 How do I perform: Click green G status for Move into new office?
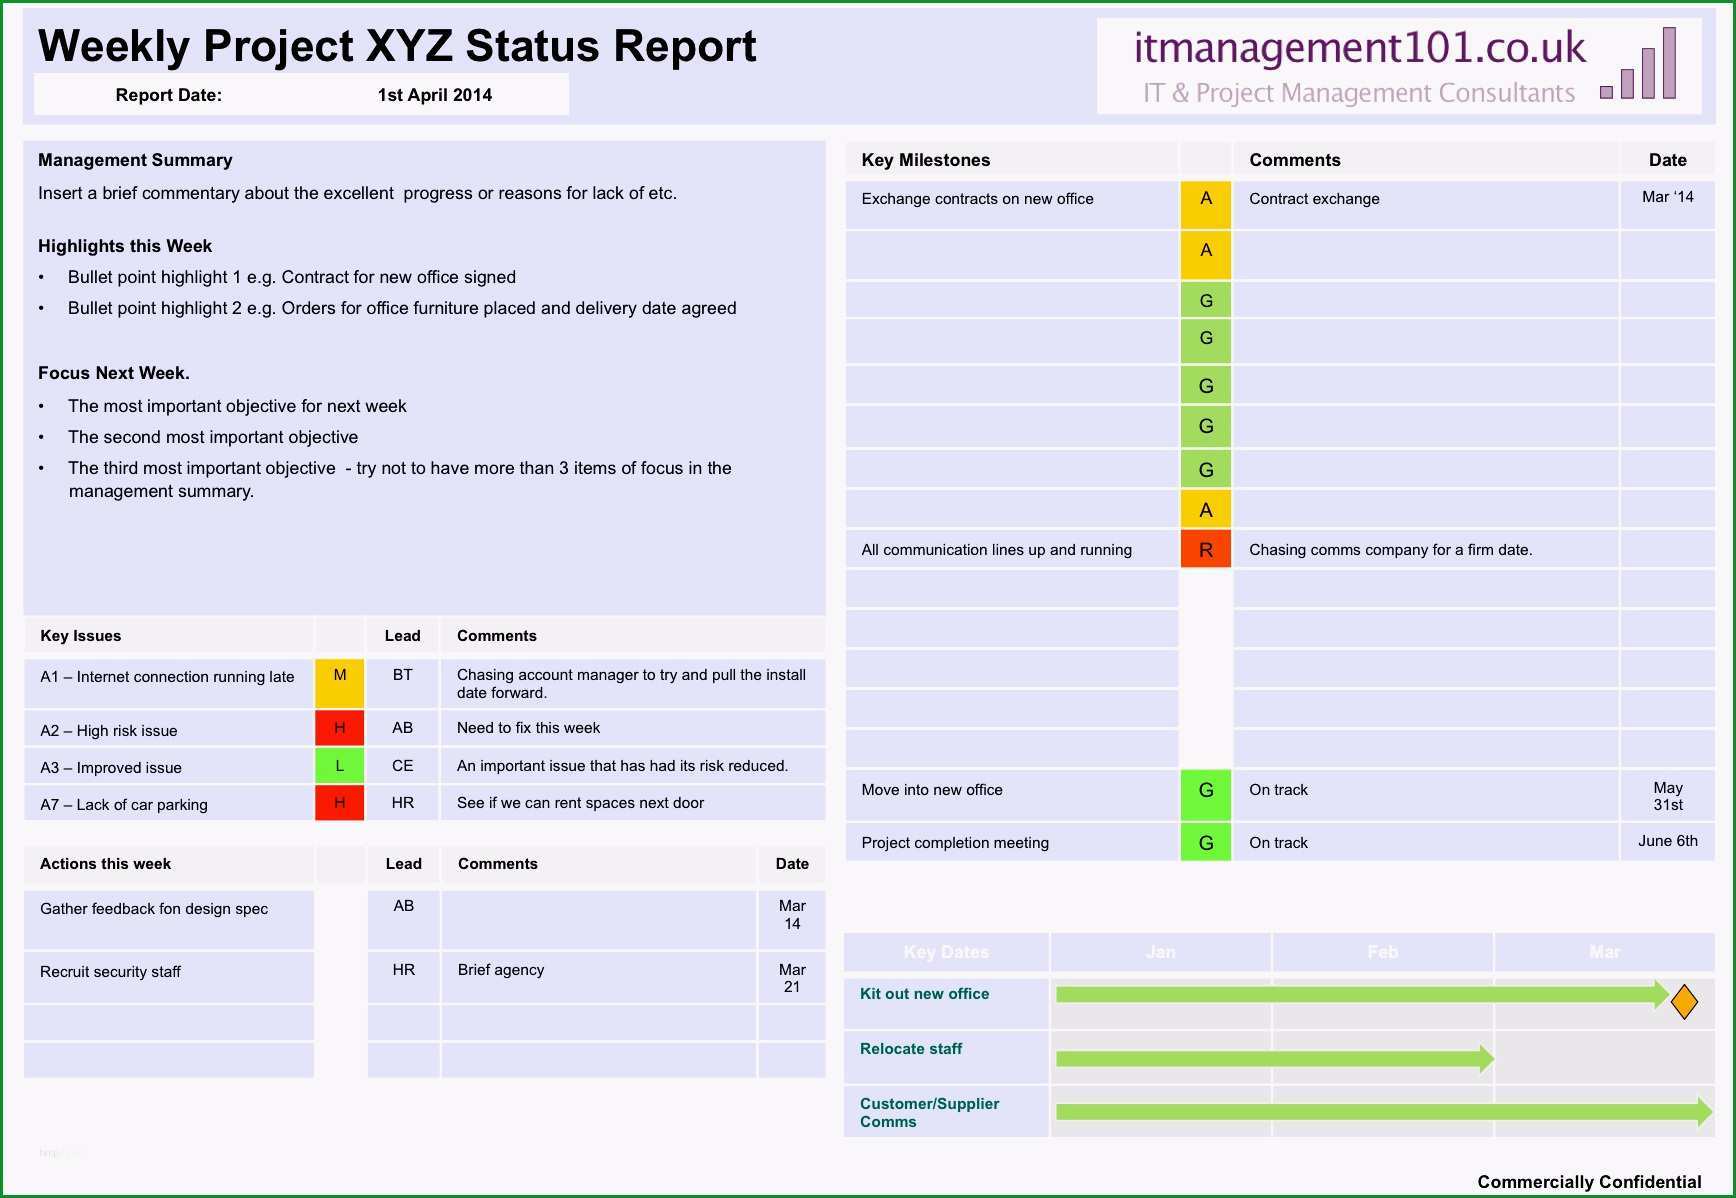click(x=1206, y=794)
